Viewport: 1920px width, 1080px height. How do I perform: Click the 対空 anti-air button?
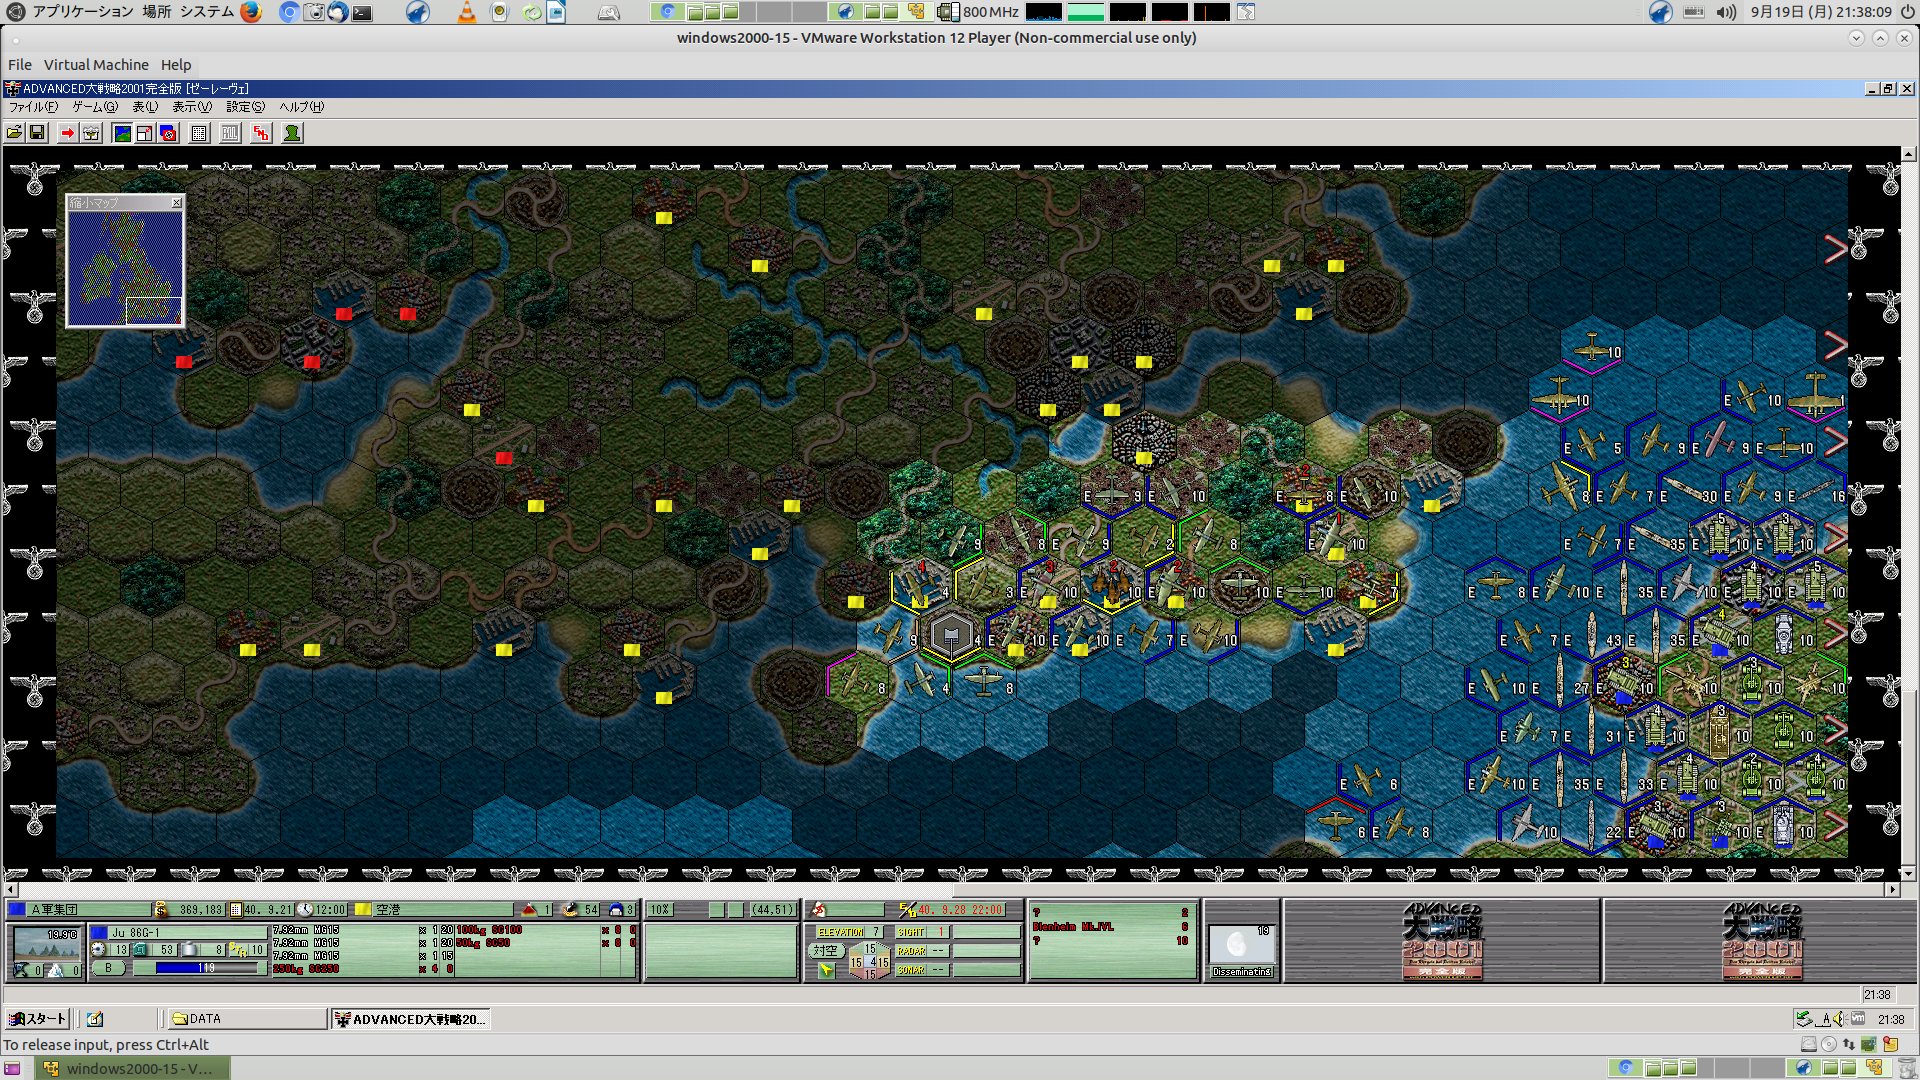[x=826, y=951]
